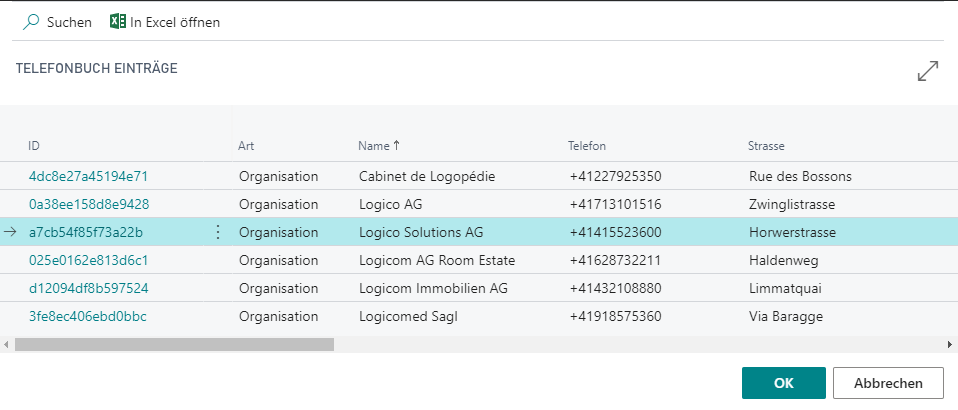Viewport: 958px width, 410px height.
Task: Click the Telefonbuch Einträge heading
Action: click(x=97, y=68)
